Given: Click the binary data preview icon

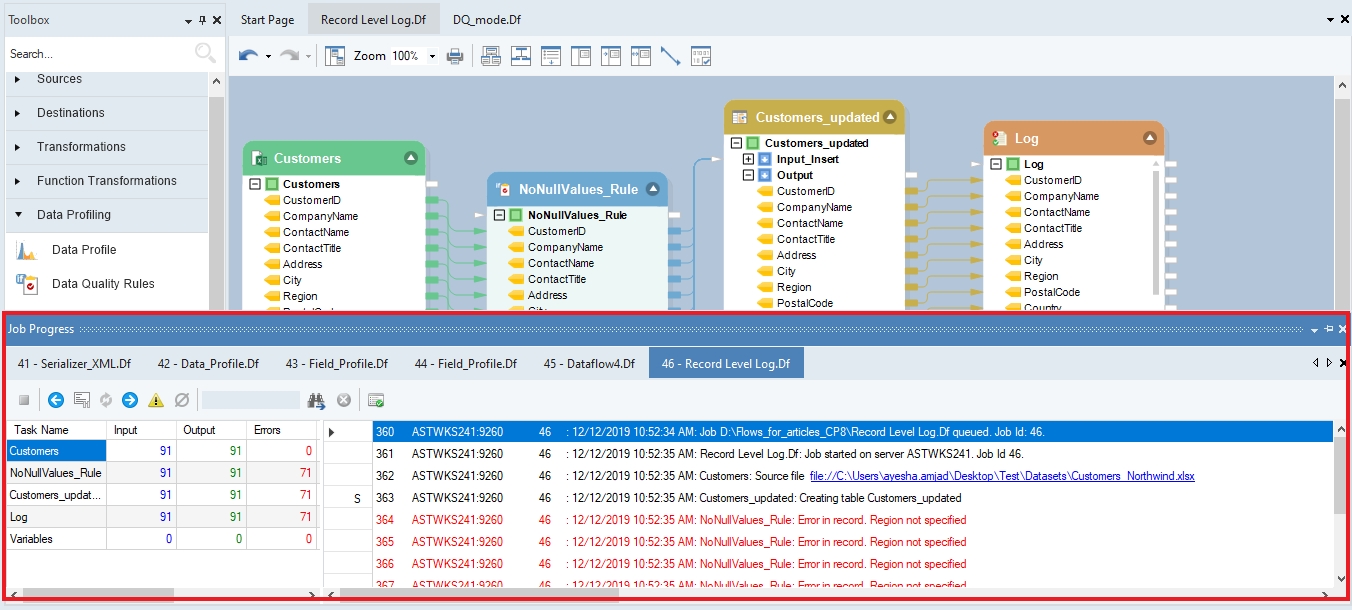Looking at the screenshot, I should tap(701, 56).
